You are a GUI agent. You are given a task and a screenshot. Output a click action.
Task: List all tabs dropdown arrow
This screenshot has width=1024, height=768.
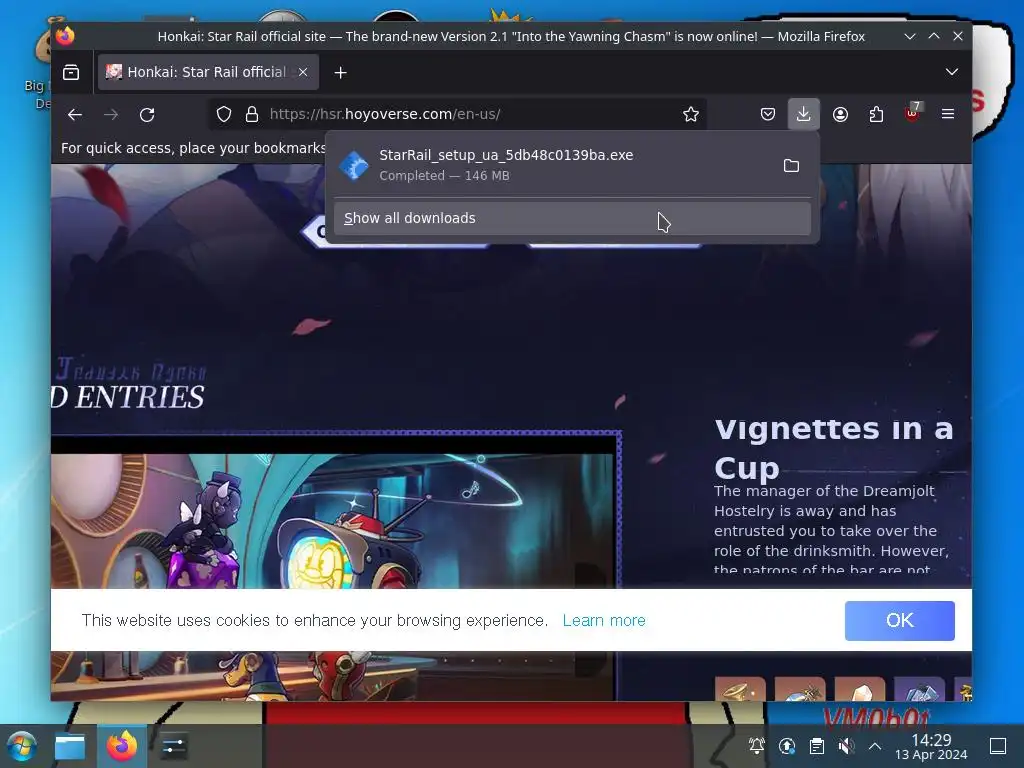click(x=952, y=72)
